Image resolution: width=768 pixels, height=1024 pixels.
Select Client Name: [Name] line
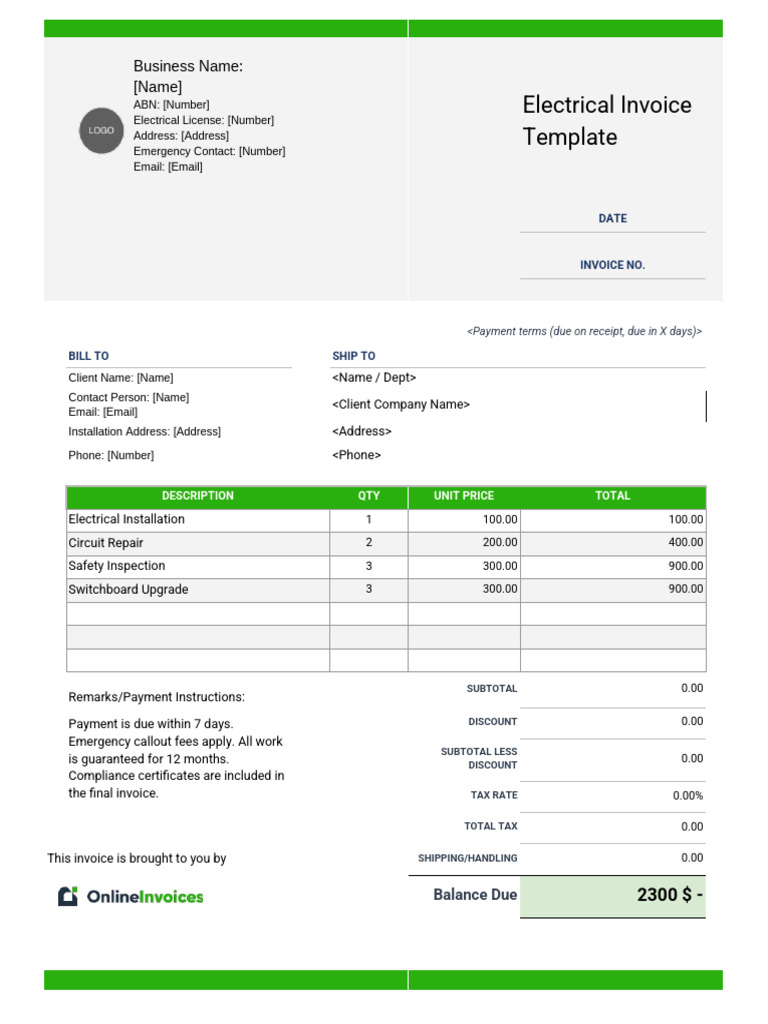(x=121, y=377)
